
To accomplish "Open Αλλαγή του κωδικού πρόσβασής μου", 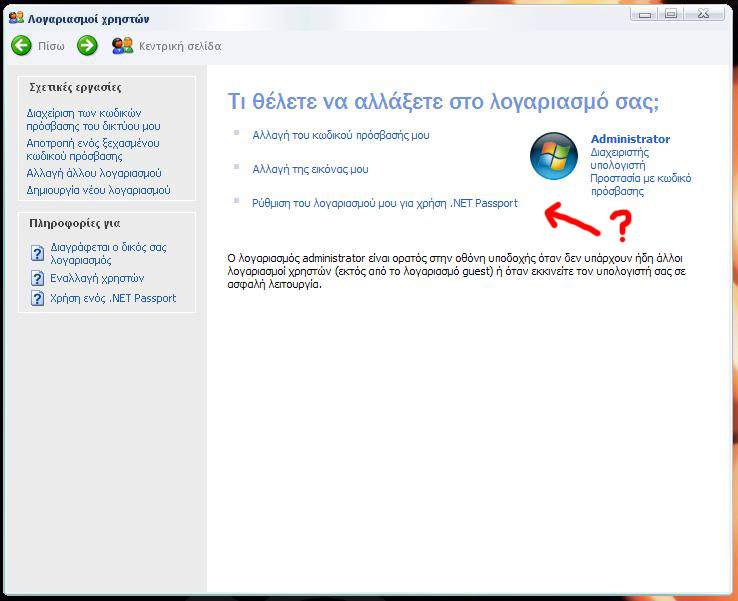I will click(x=341, y=135).
